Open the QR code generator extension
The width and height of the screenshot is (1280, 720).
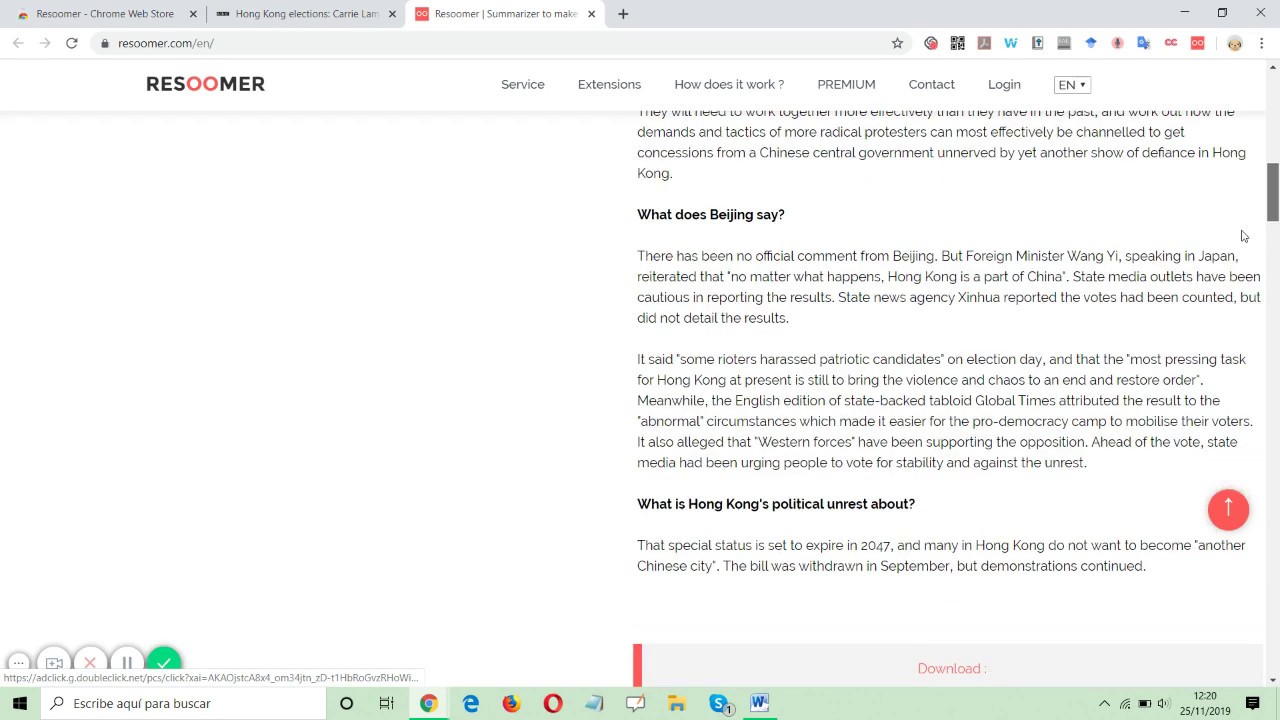click(x=958, y=43)
